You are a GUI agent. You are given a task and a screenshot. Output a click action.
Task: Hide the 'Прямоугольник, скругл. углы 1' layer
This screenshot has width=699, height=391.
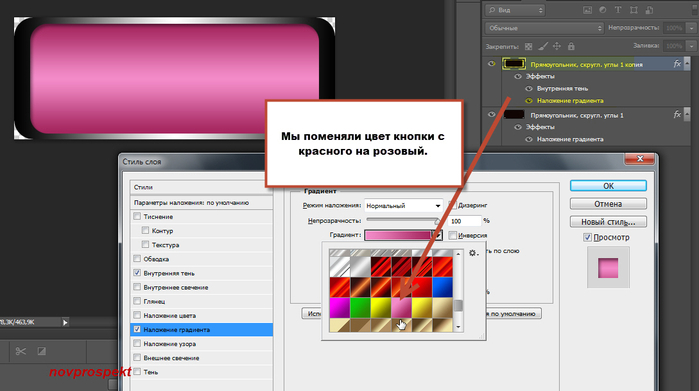pos(491,115)
